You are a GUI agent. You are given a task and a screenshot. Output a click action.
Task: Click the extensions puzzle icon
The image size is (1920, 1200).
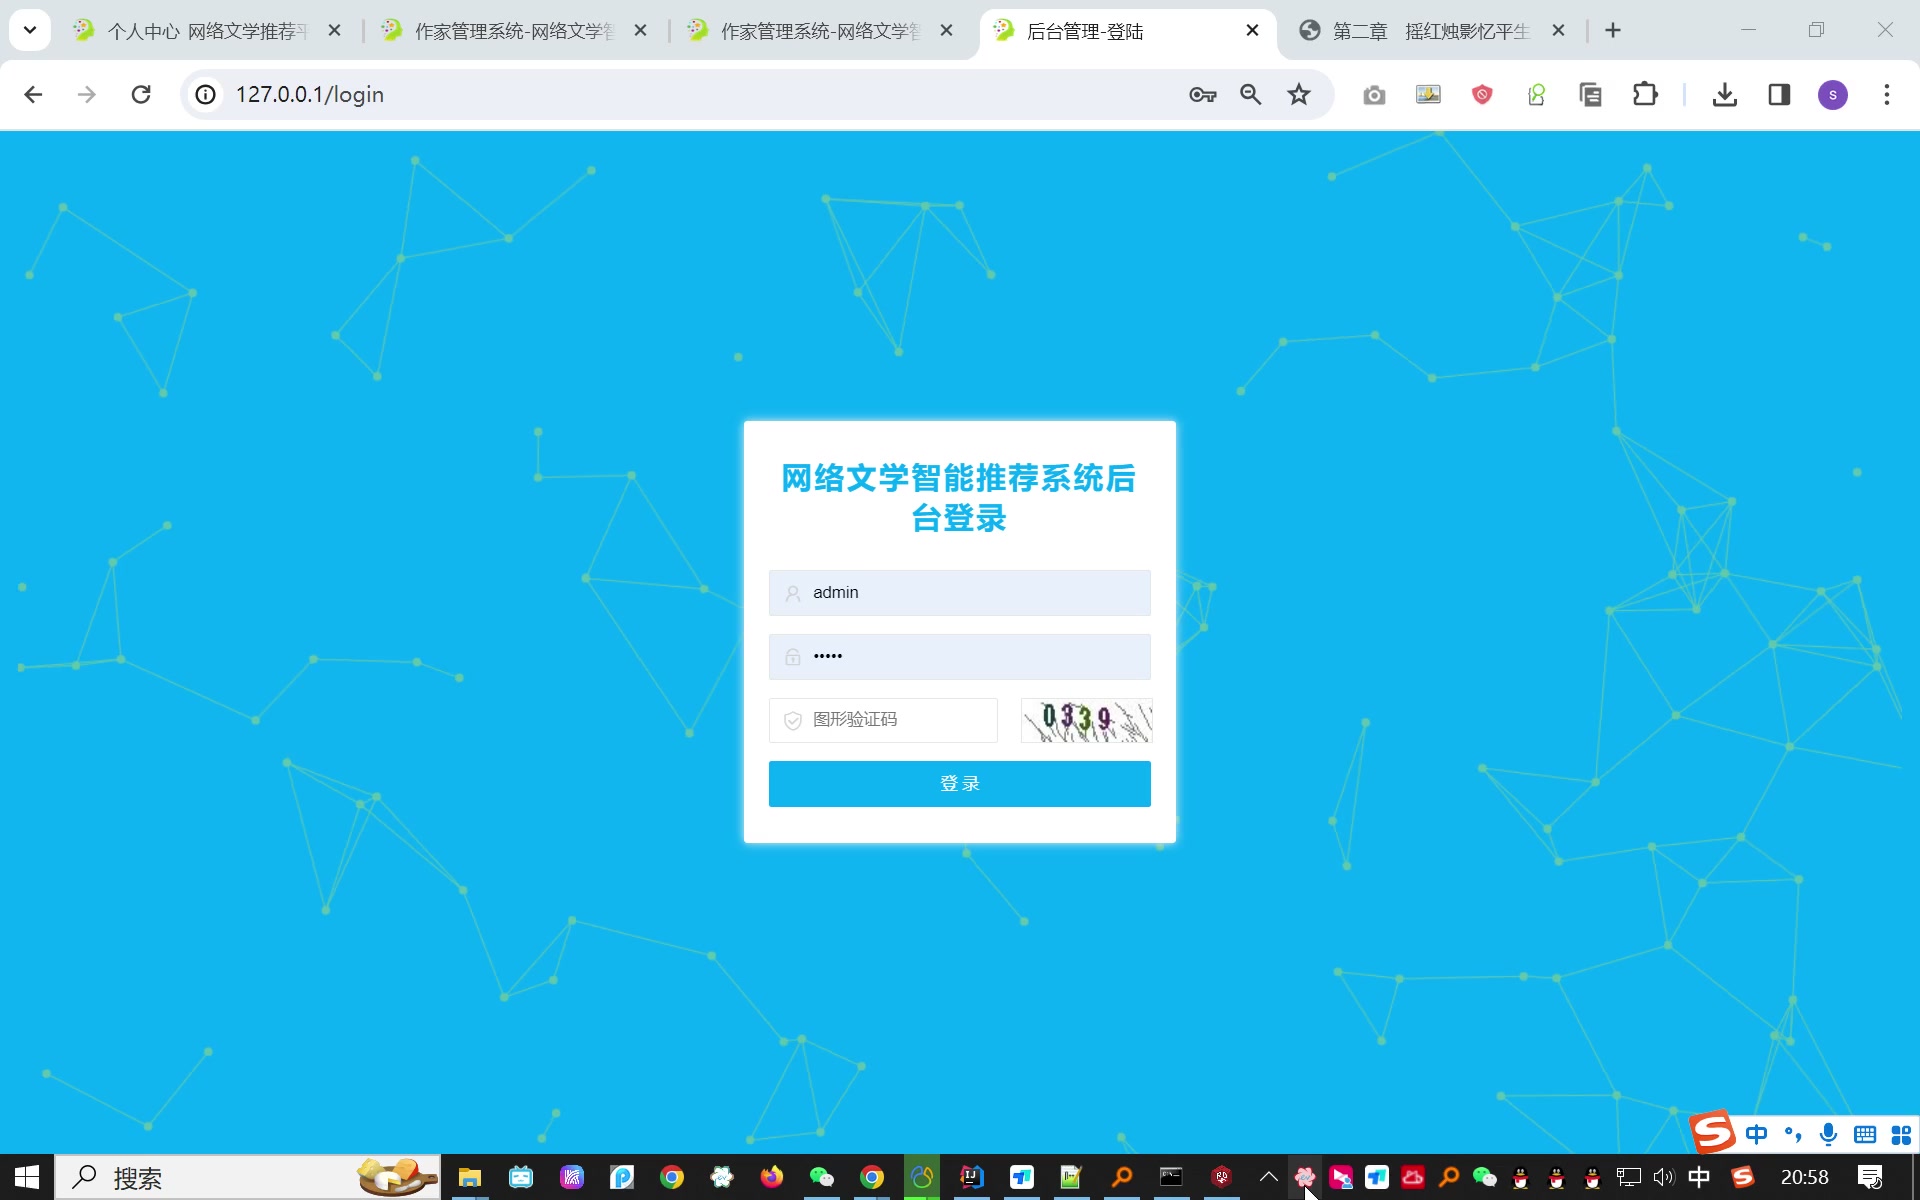(1644, 94)
